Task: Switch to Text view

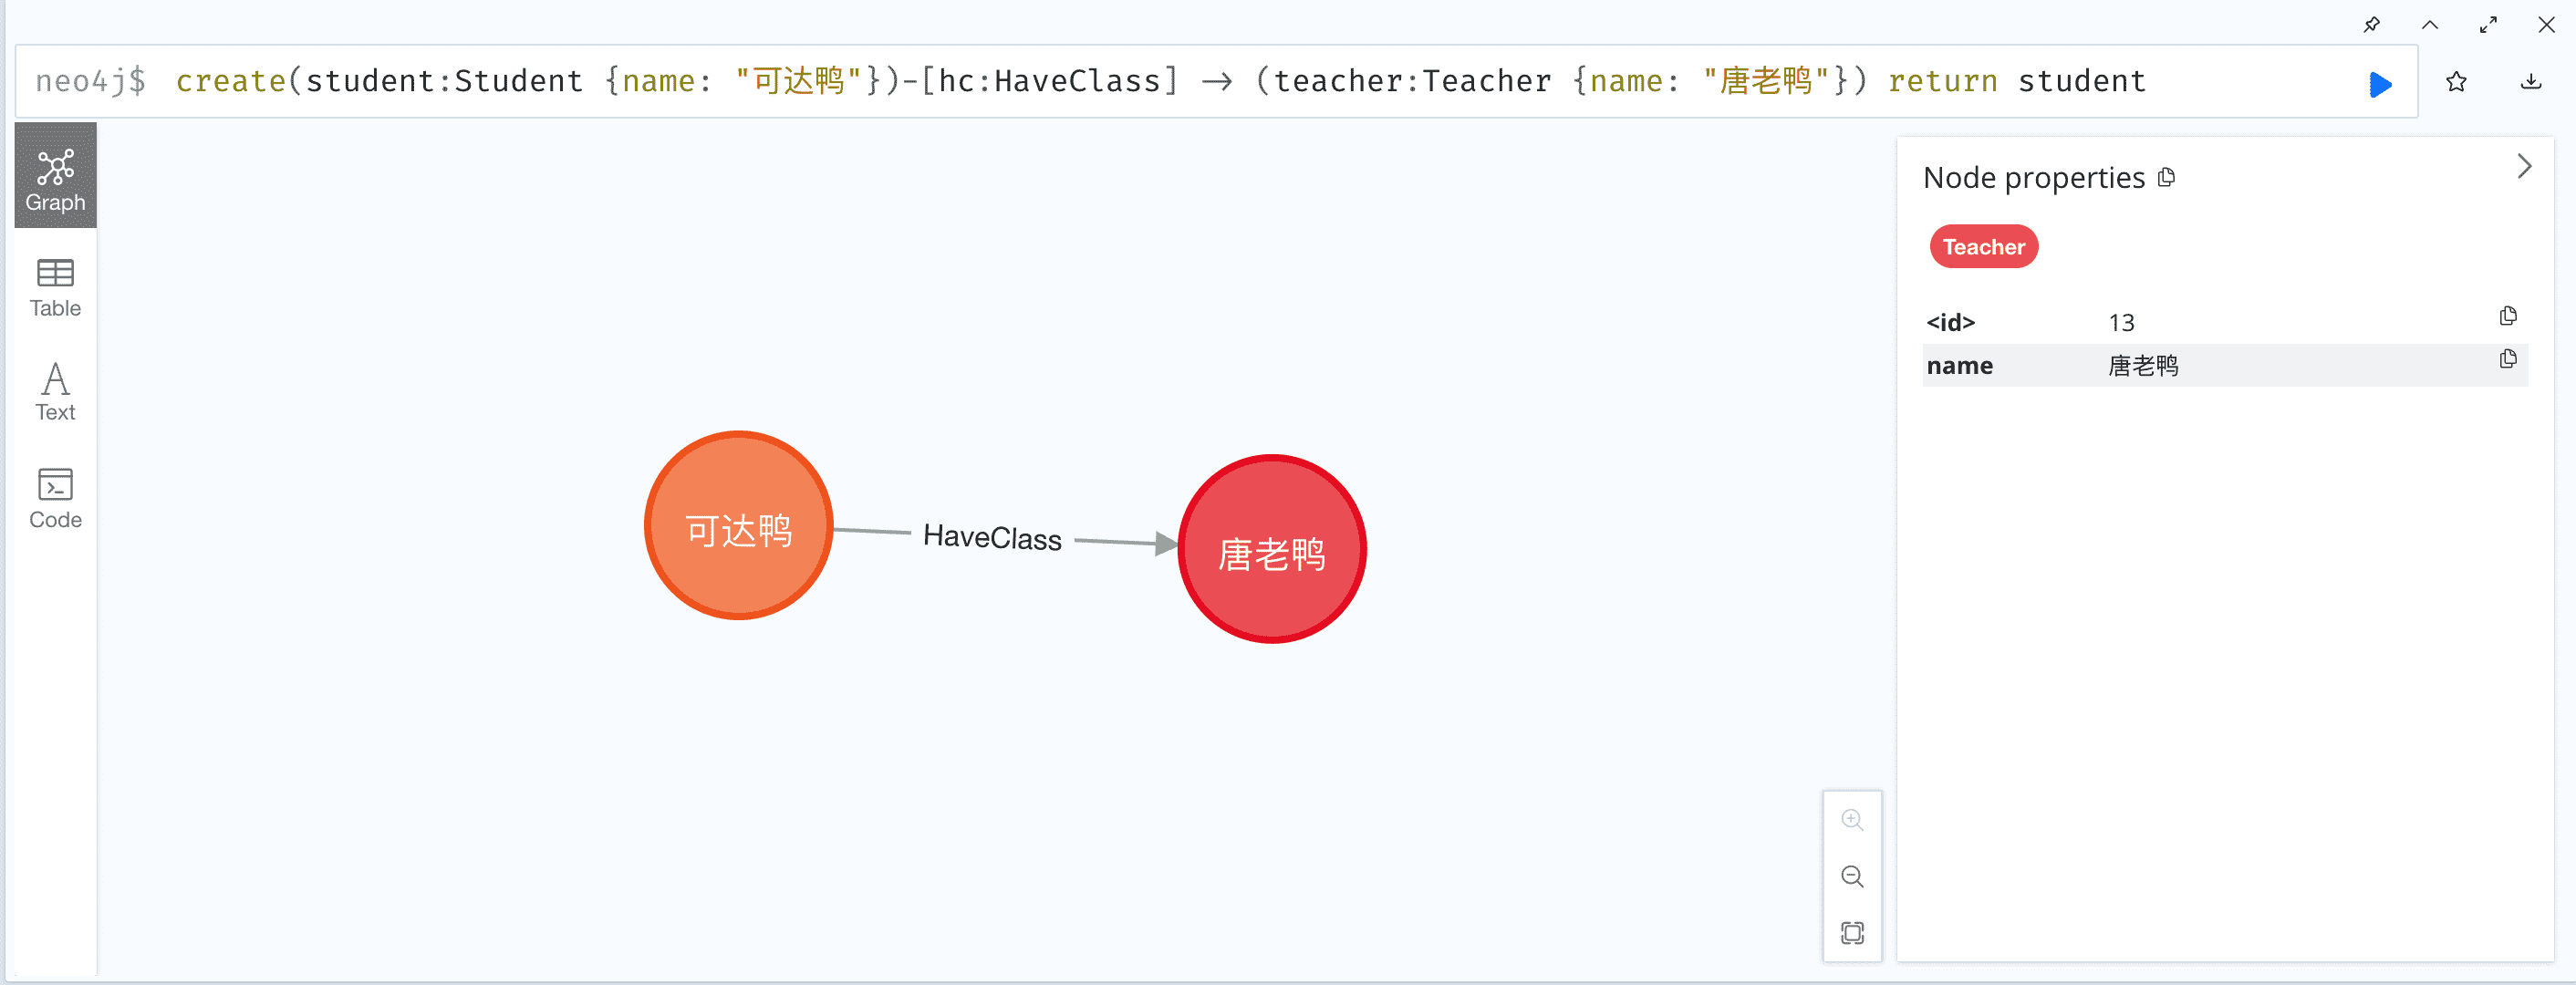Action: tap(55, 392)
